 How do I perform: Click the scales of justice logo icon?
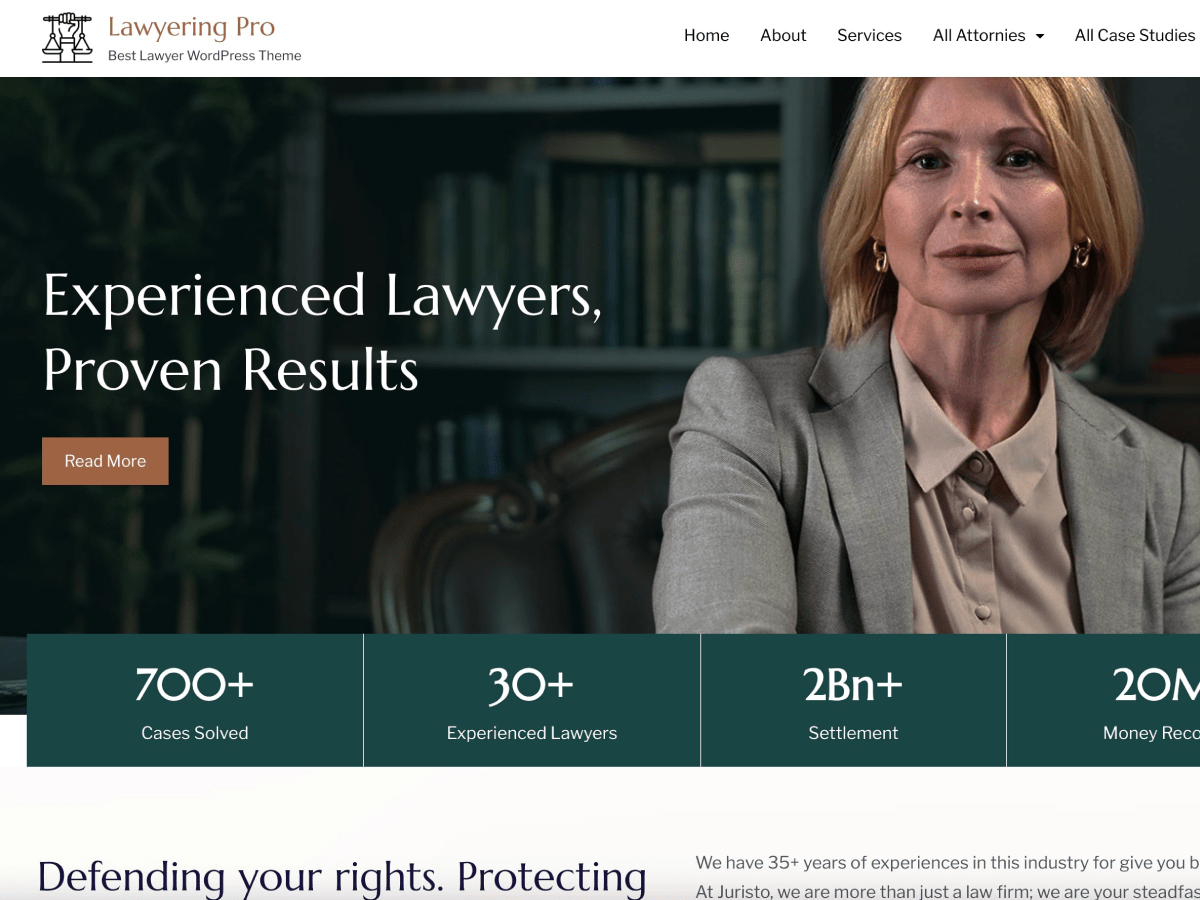coord(67,38)
